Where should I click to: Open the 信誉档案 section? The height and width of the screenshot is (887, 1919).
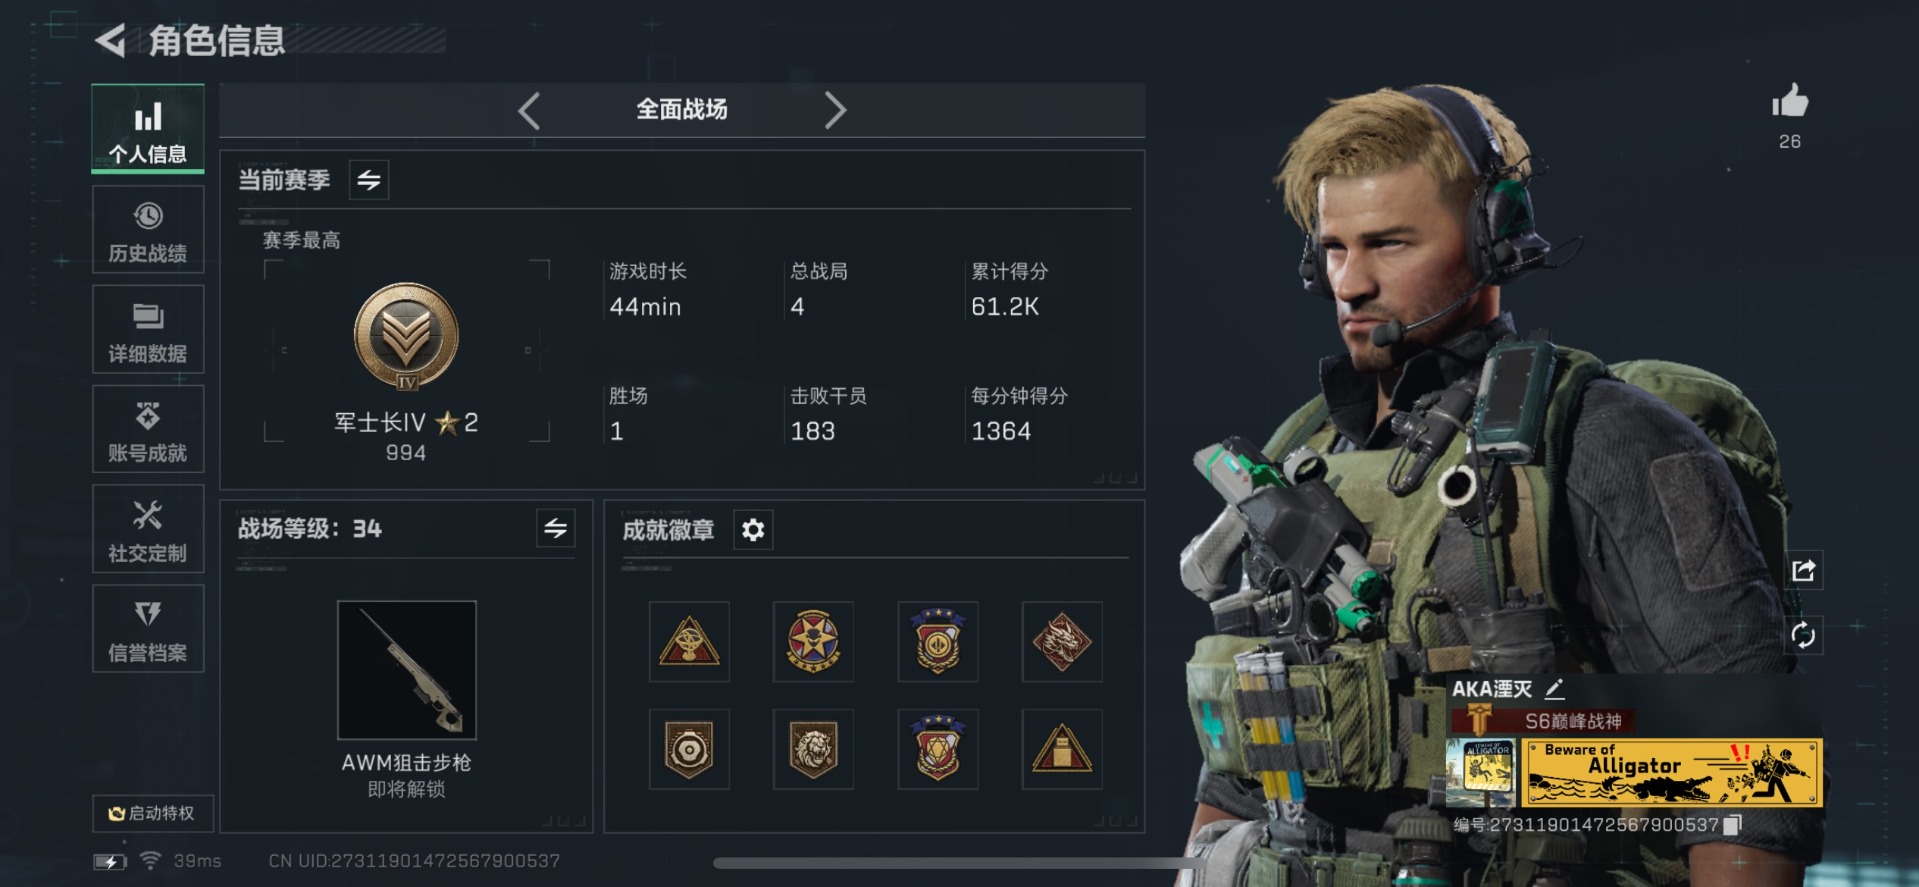pyautogui.click(x=148, y=629)
